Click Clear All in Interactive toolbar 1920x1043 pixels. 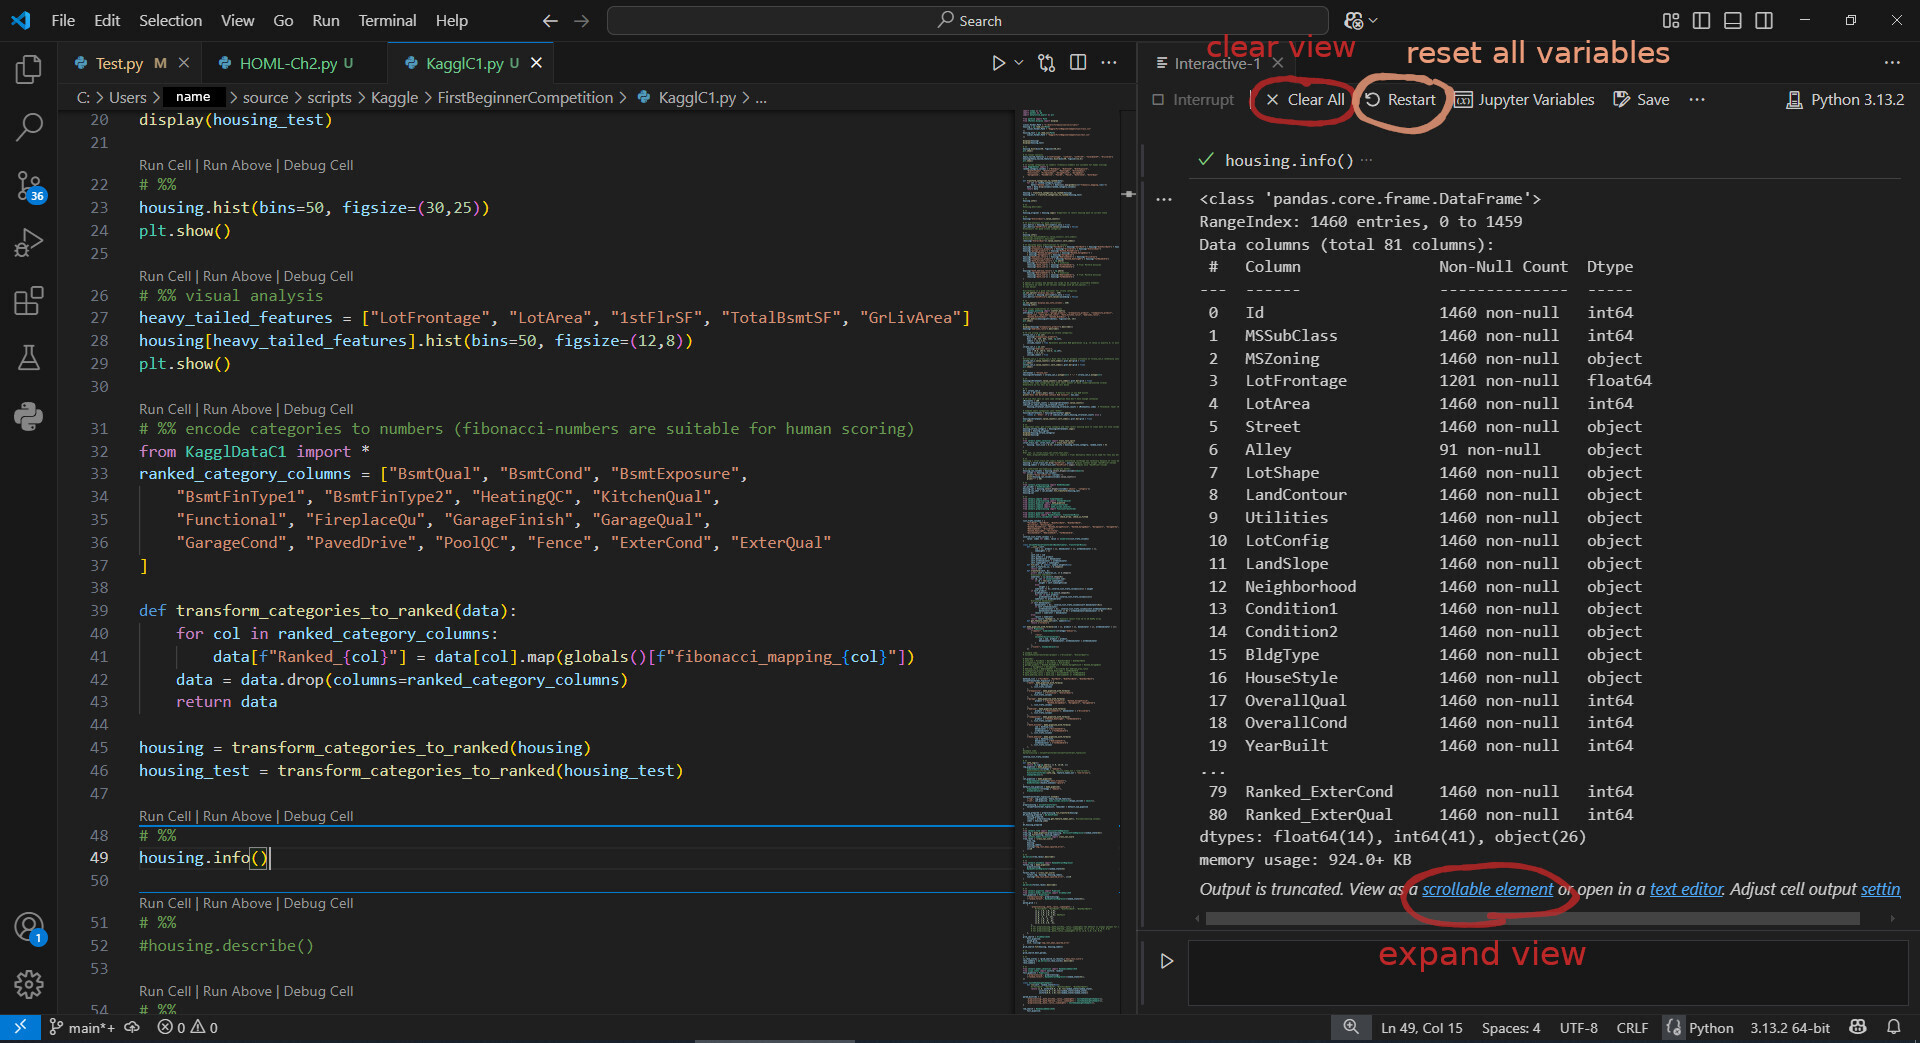click(1305, 99)
